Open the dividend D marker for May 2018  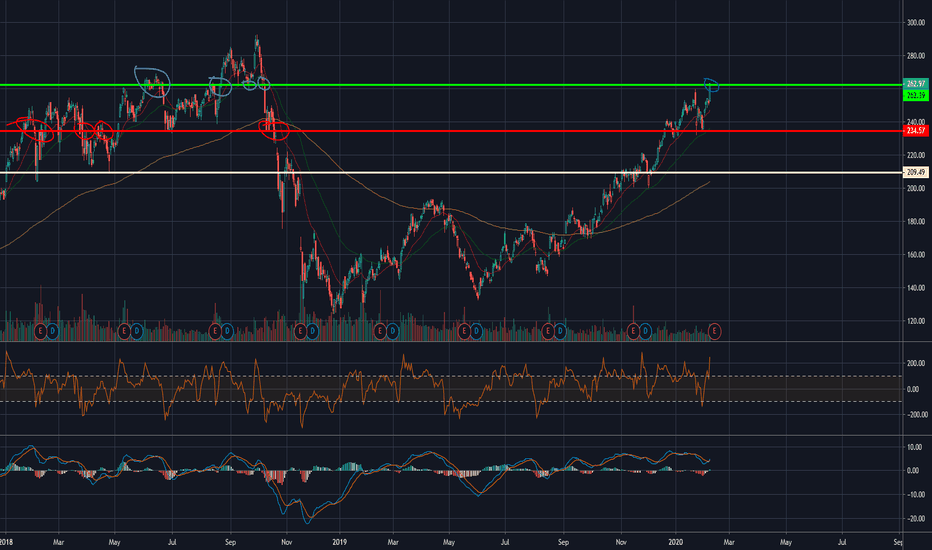137,331
